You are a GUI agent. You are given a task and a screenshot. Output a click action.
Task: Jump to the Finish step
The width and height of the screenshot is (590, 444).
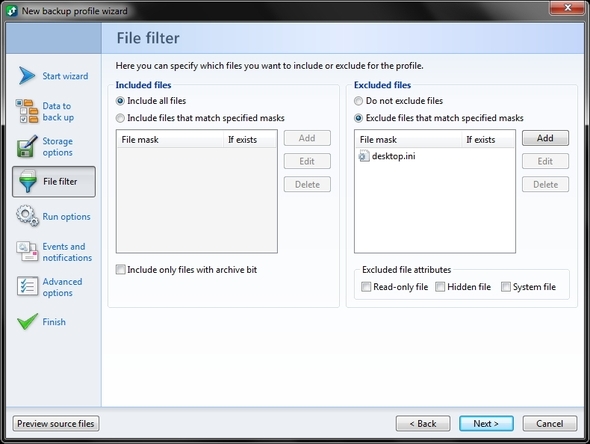click(x=54, y=322)
